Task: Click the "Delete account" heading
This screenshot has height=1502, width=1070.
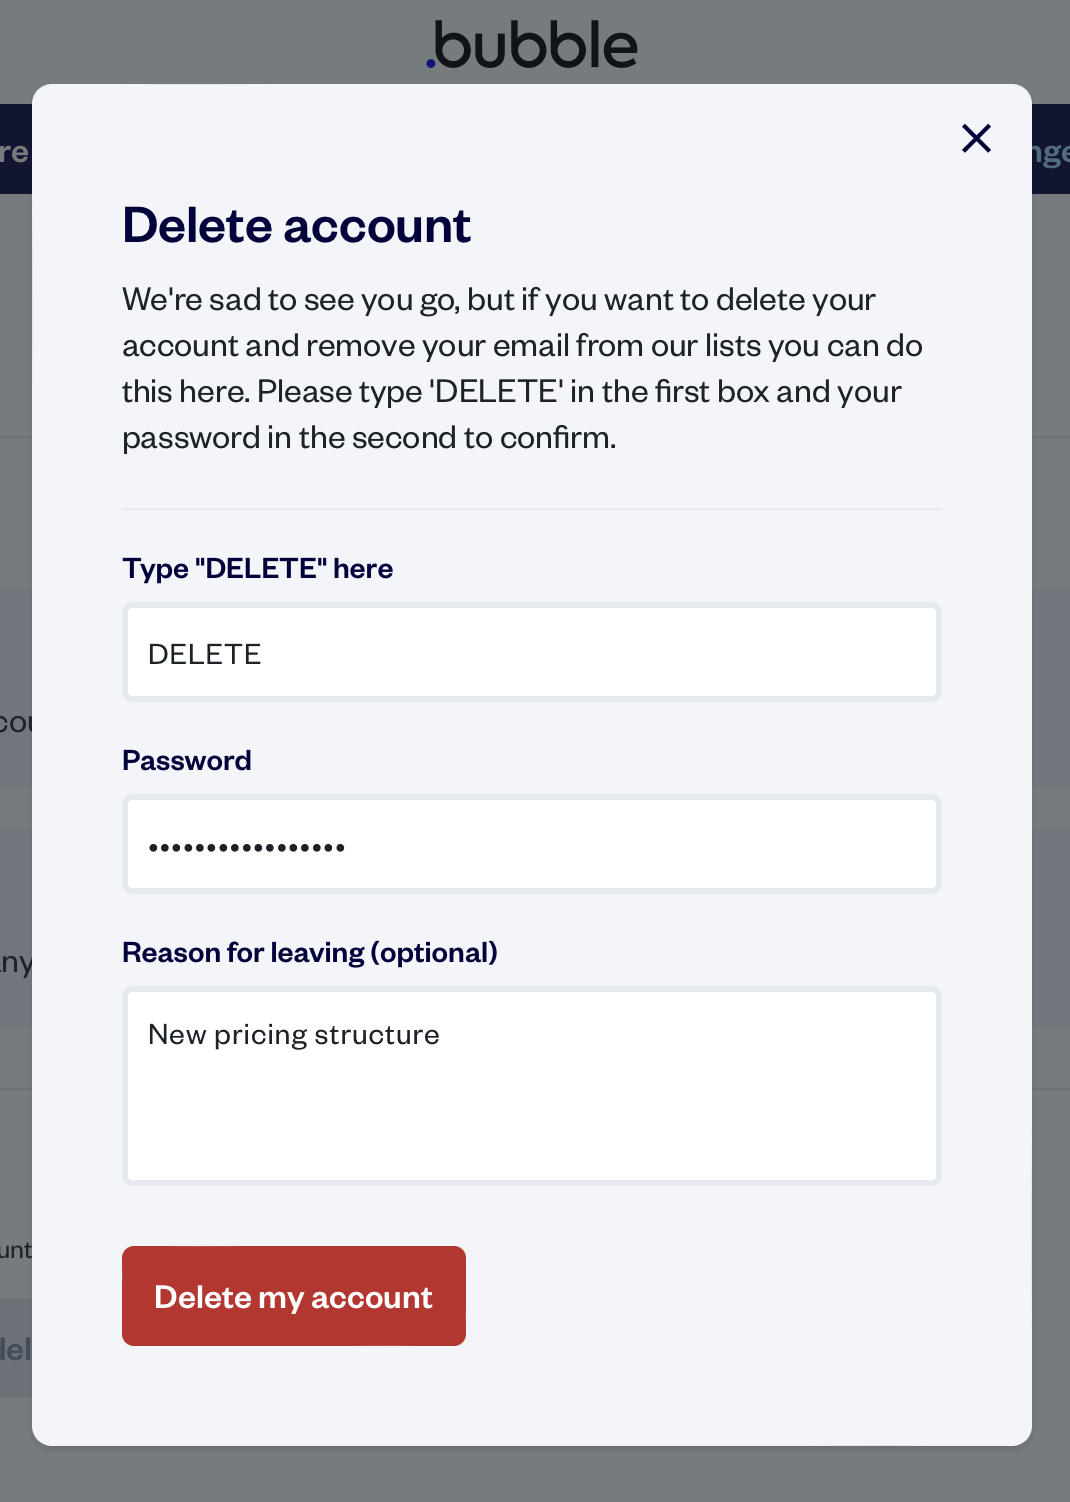Action: coord(296,226)
